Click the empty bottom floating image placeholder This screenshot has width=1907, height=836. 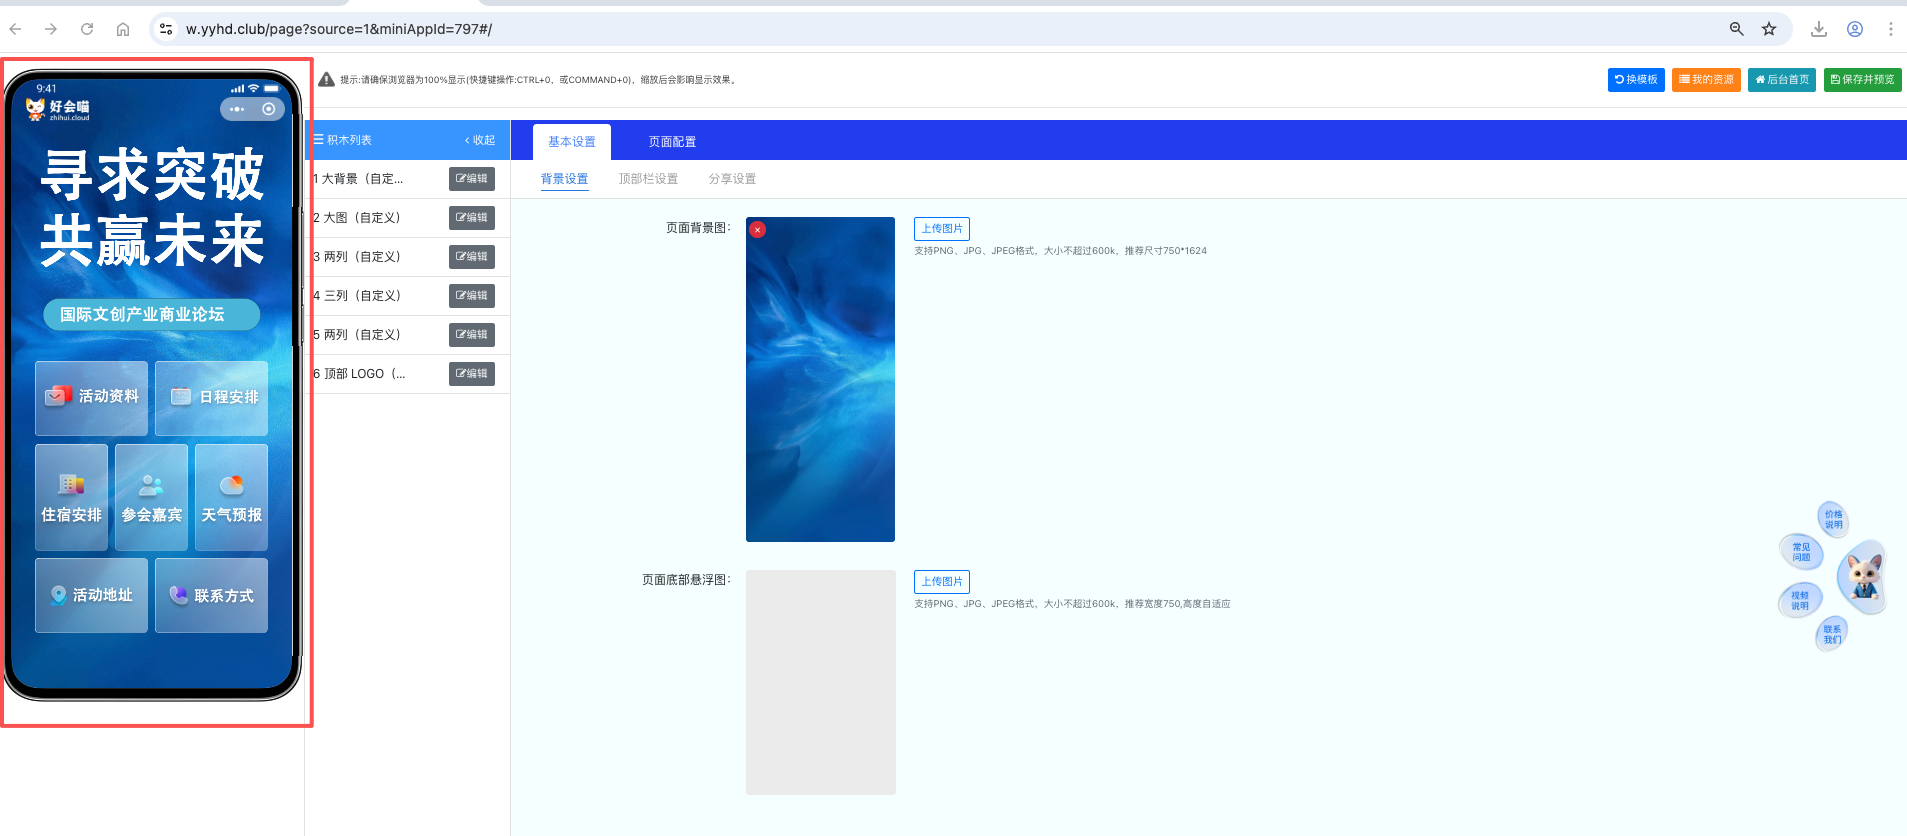pyautogui.click(x=820, y=682)
